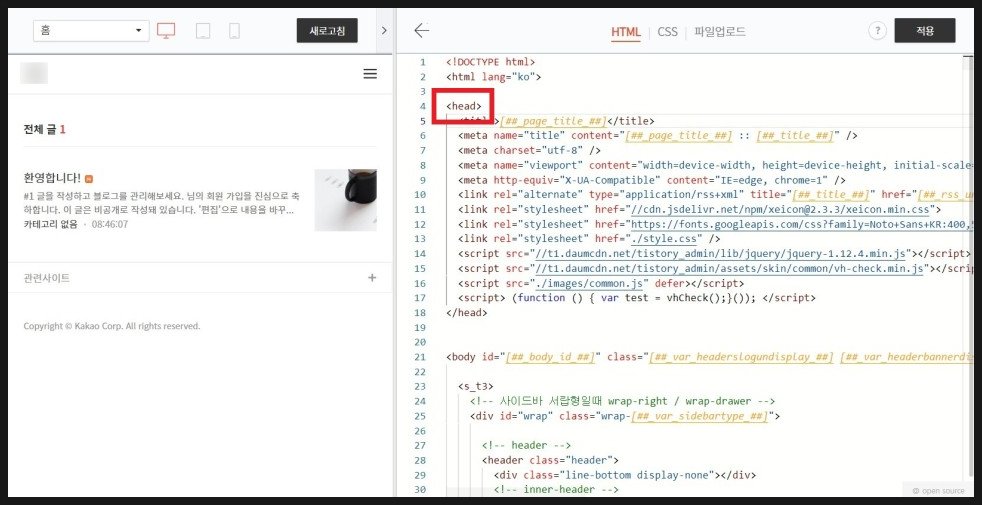
Task: Expand 관련사이트 with the plus icon
Action: [x=372, y=278]
